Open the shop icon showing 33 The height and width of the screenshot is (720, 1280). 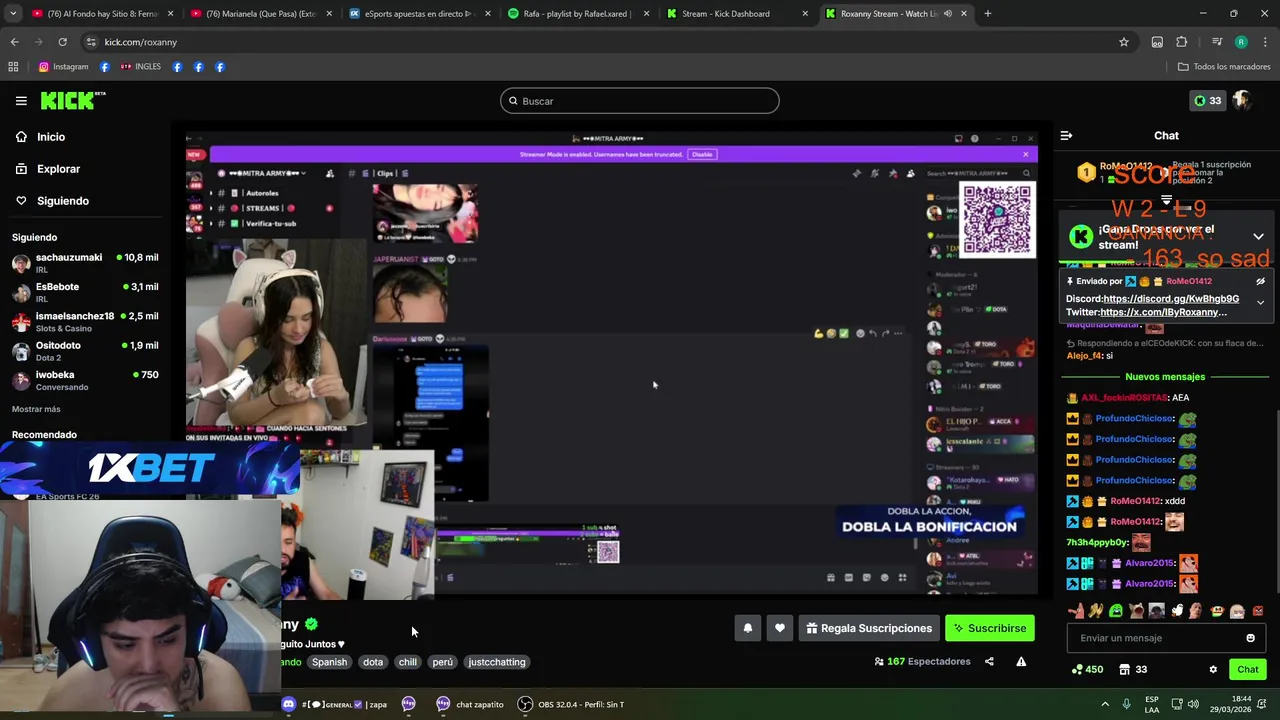point(1133,669)
